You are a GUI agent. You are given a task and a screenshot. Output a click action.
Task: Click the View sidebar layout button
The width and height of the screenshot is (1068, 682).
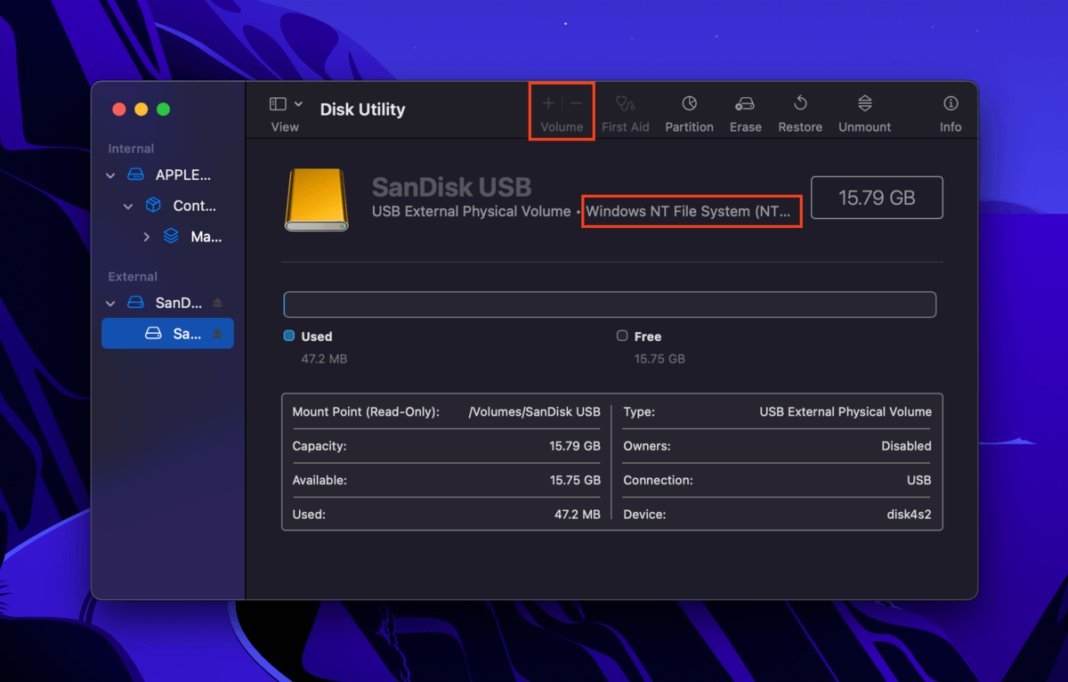coord(276,103)
